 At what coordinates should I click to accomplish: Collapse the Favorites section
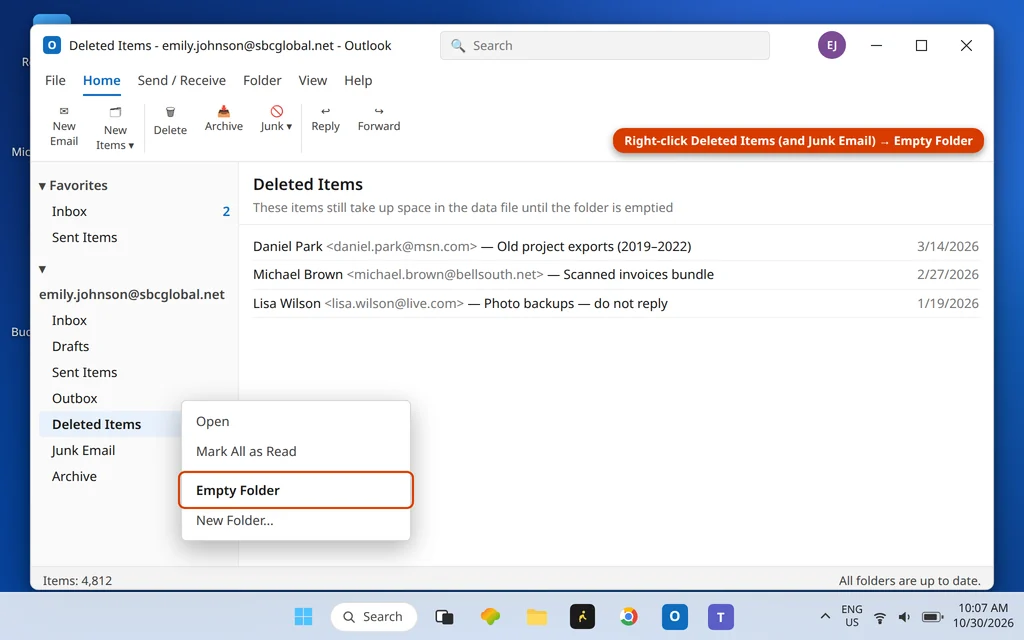pos(42,186)
